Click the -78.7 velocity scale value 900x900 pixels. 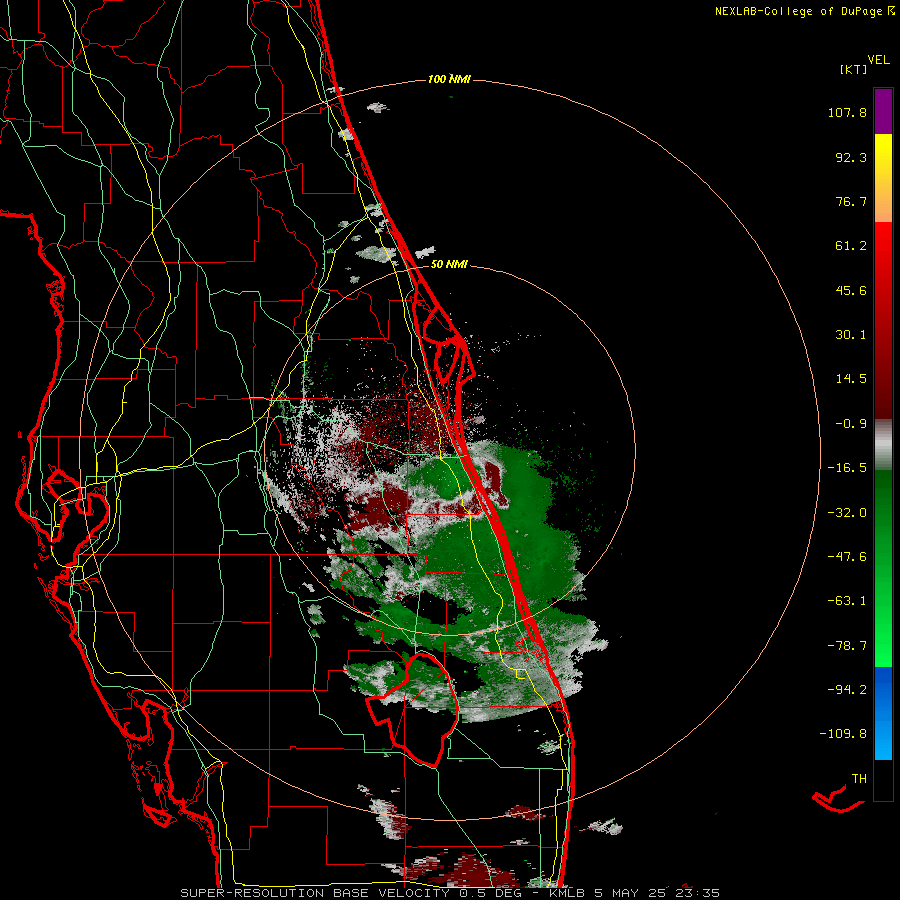click(847, 646)
